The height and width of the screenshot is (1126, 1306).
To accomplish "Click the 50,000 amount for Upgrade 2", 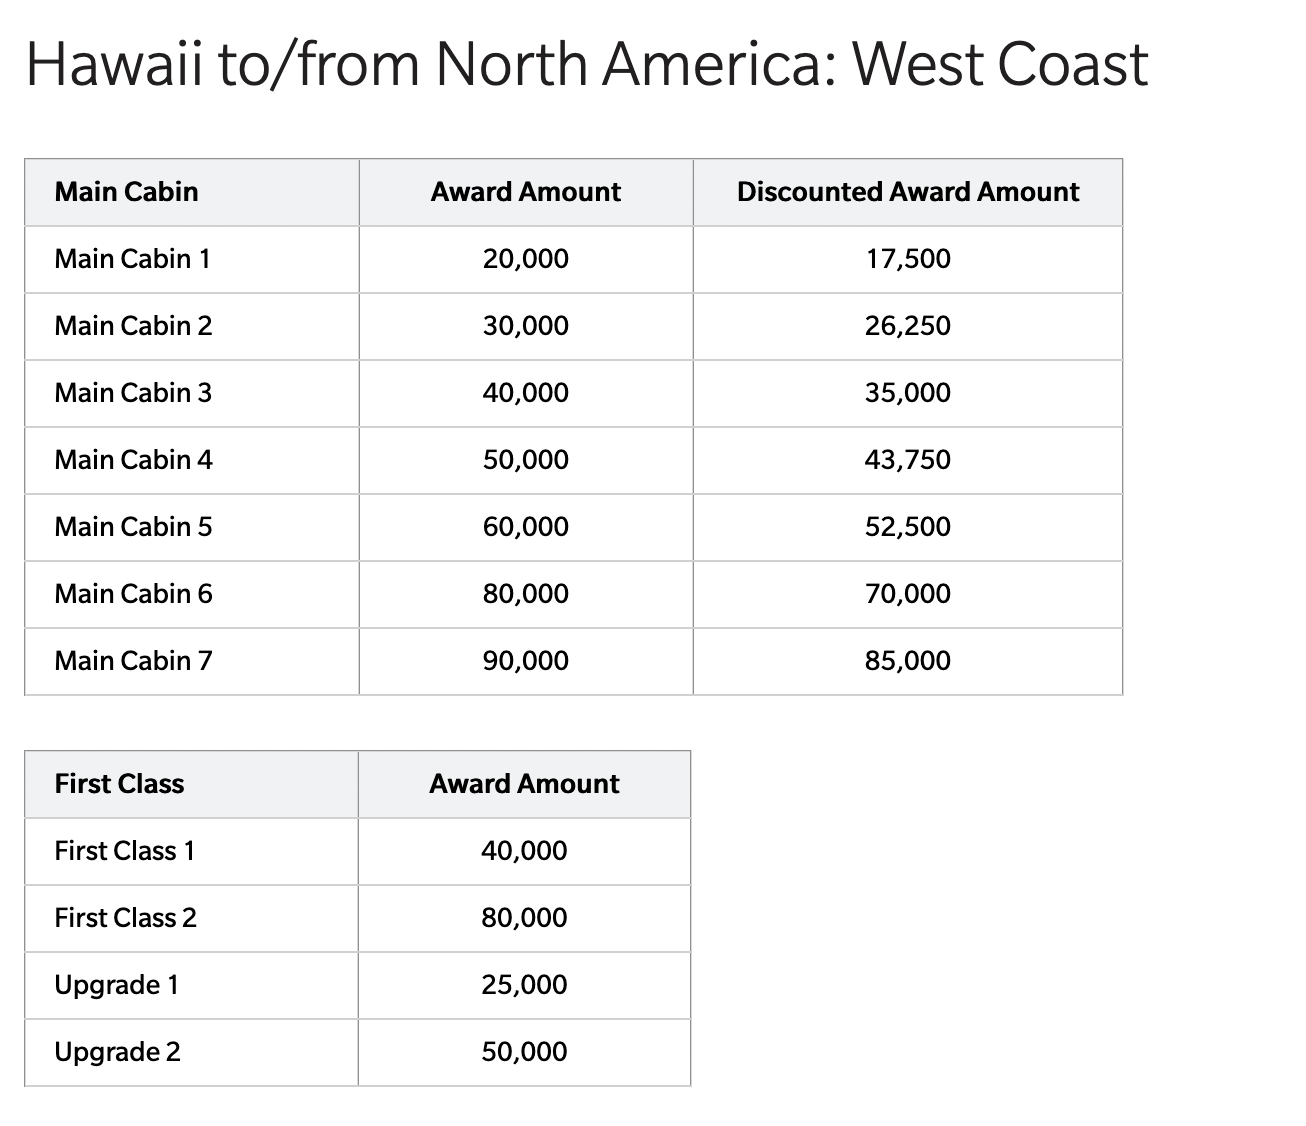I will tap(524, 1052).
